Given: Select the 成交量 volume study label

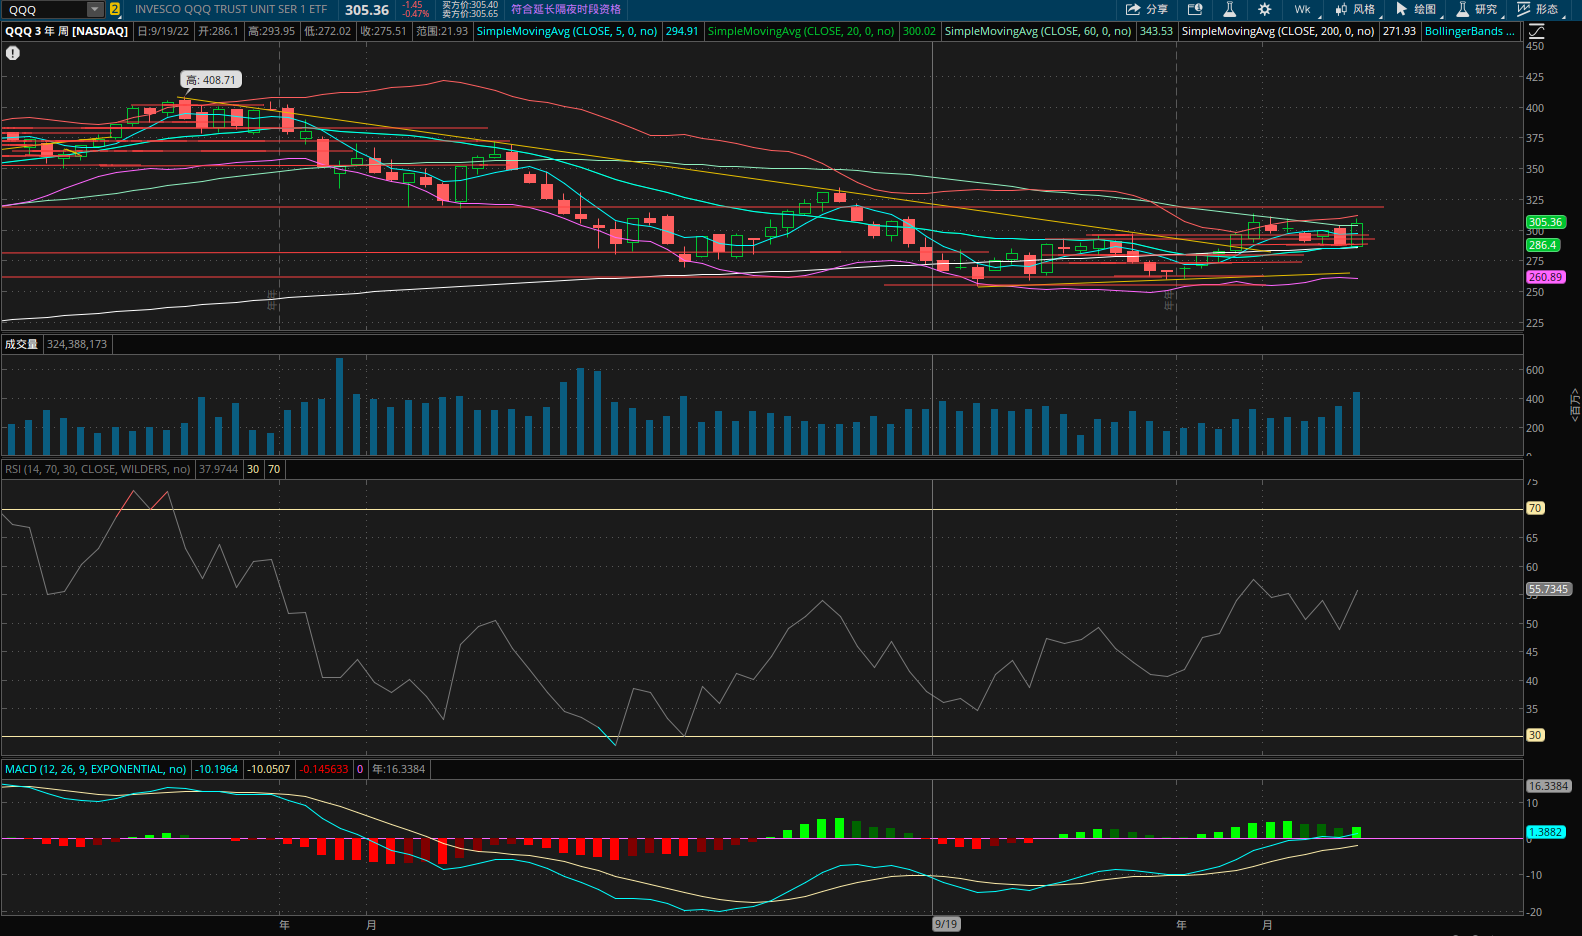Looking at the screenshot, I should [21, 344].
